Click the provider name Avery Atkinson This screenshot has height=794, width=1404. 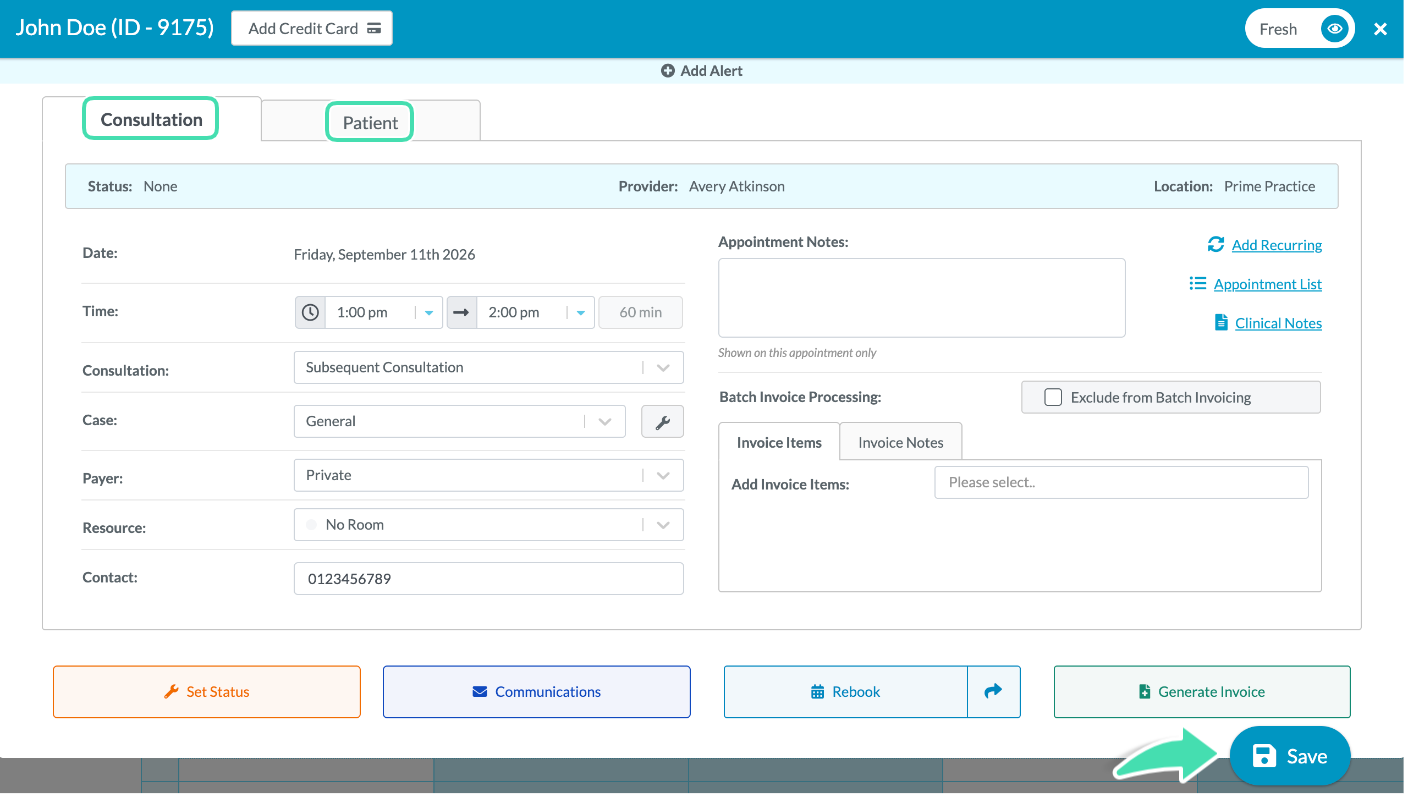click(737, 186)
